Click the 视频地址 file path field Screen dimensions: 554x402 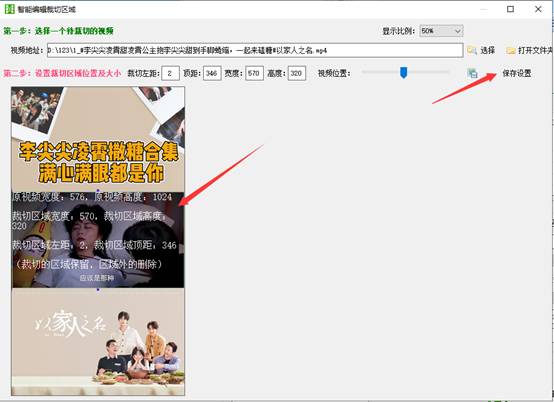pyautogui.click(x=255, y=51)
